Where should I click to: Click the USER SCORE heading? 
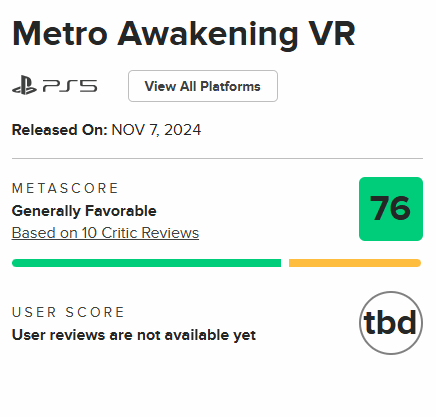click(68, 312)
